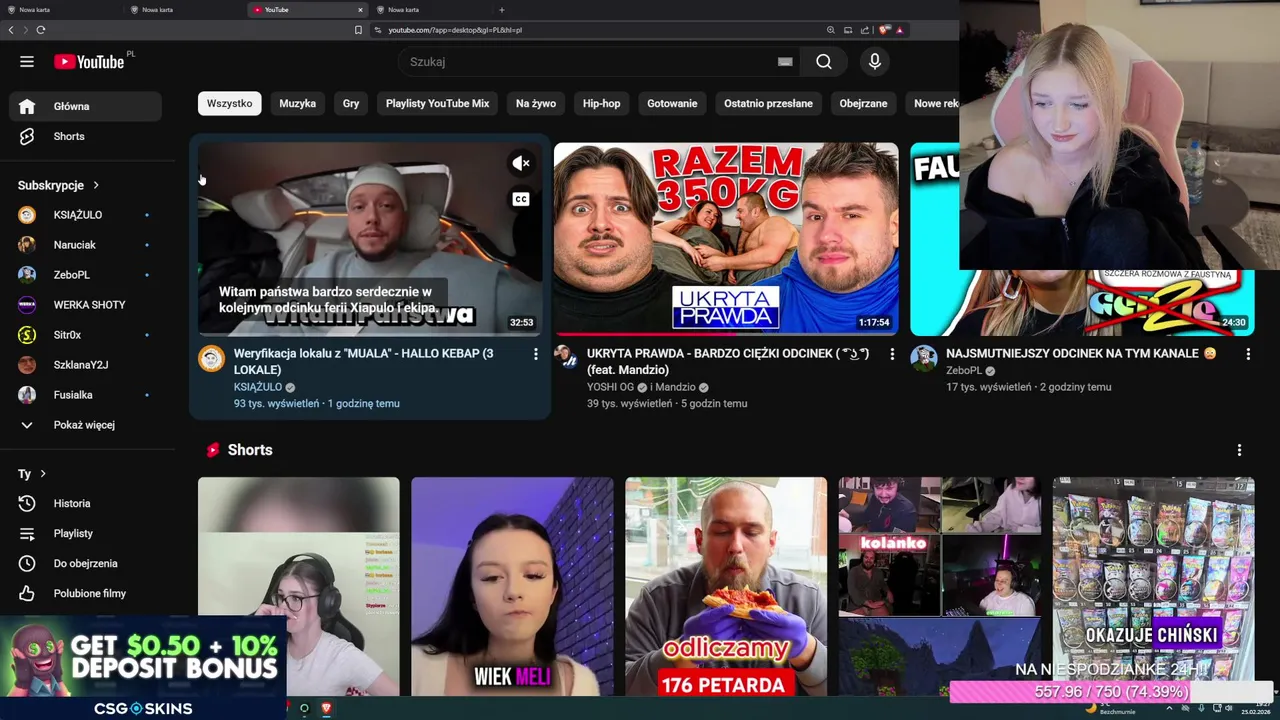Select the Muzyka filter chip
This screenshot has height=720, width=1280.
coord(298,103)
